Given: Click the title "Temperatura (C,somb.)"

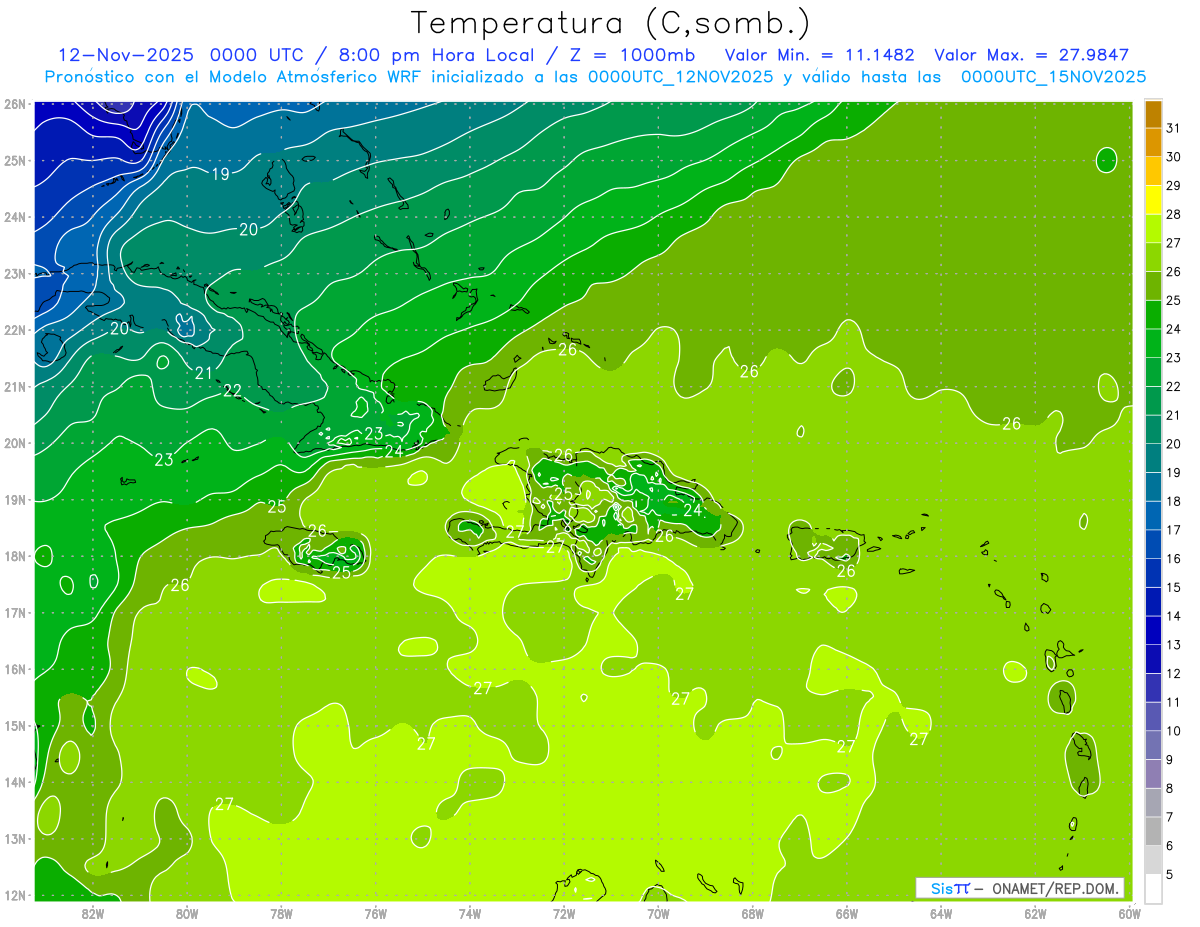Looking at the screenshot, I should click(x=611, y=23).
